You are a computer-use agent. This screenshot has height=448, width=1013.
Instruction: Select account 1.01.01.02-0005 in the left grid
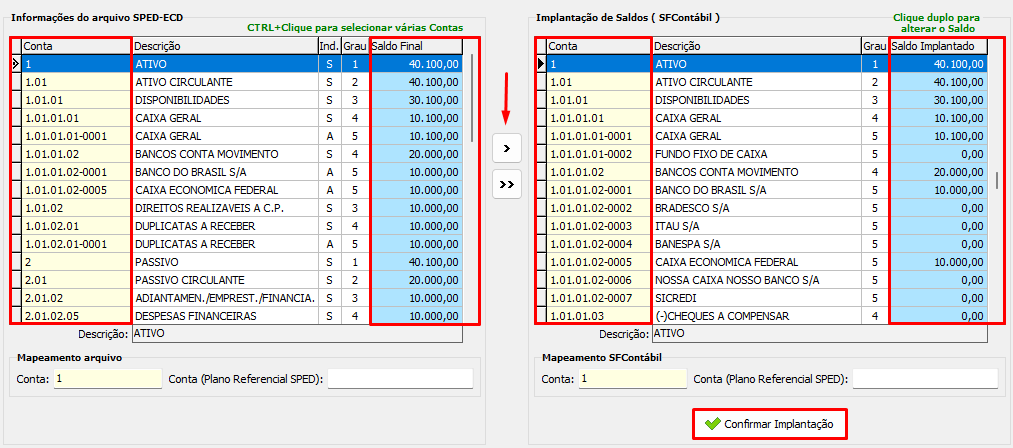(75, 190)
